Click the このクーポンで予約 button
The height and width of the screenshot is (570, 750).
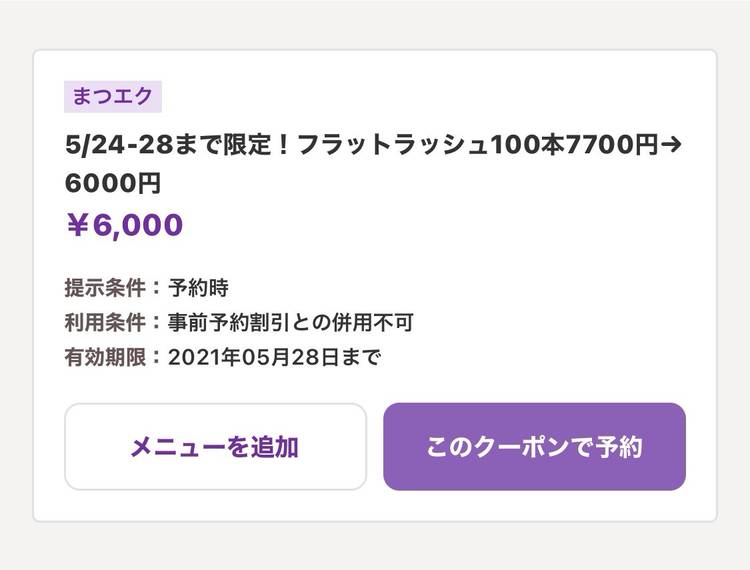(x=534, y=447)
